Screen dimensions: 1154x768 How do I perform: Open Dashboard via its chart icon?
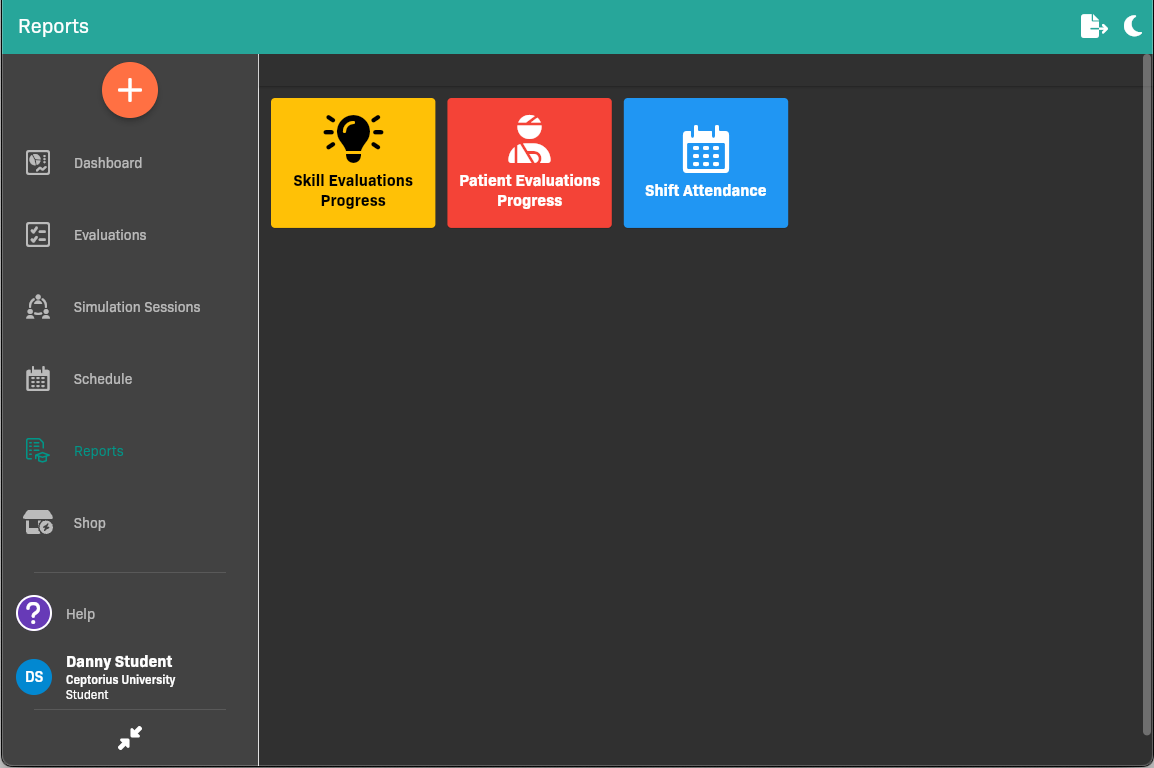pos(38,163)
